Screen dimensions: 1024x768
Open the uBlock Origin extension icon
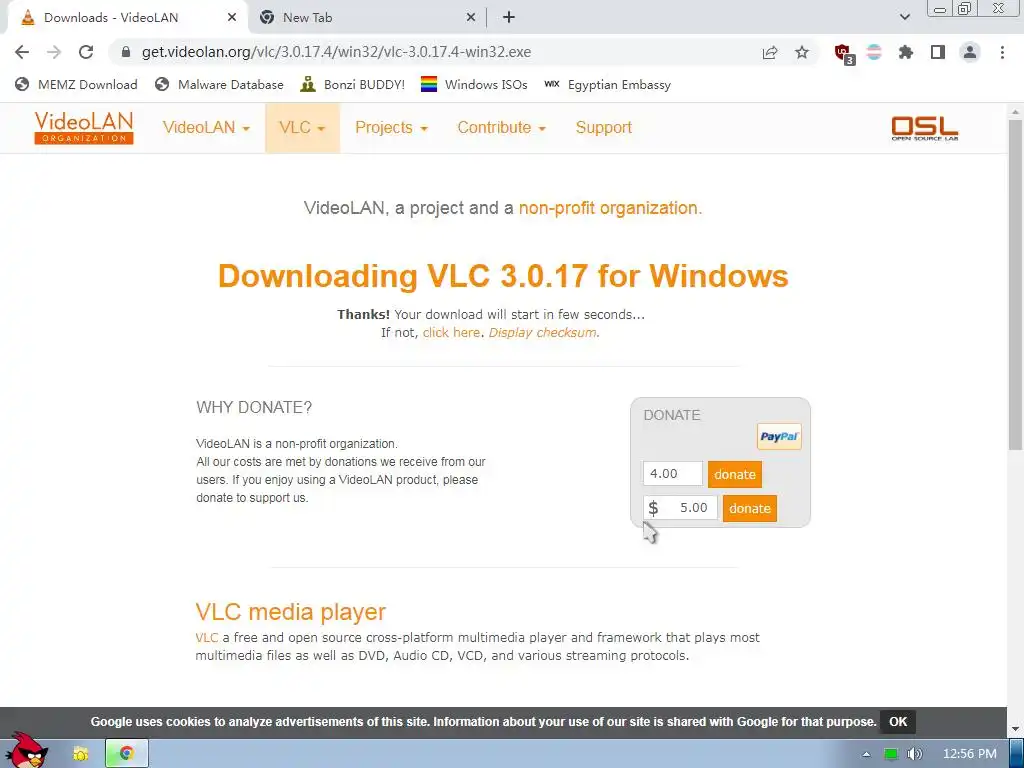[844, 53]
